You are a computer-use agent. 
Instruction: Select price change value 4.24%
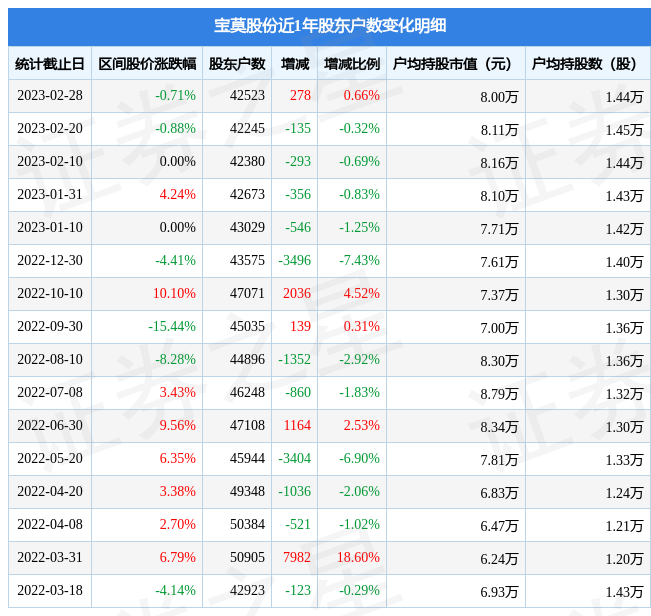178,194
